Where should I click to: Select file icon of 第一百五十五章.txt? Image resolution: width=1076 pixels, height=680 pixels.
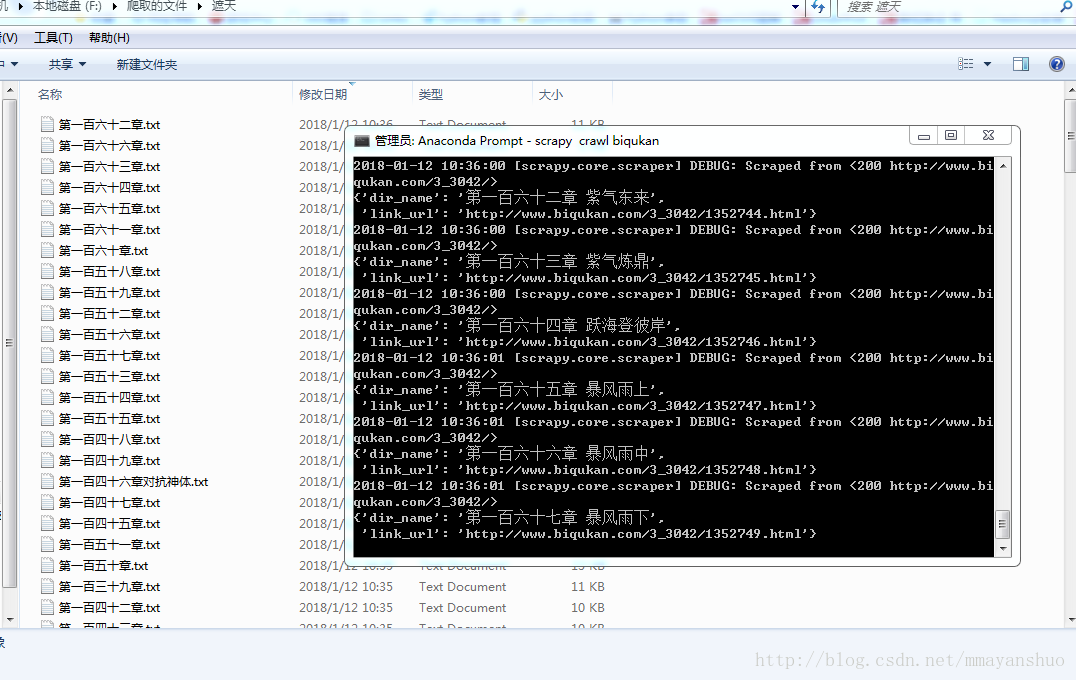pyautogui.click(x=47, y=419)
